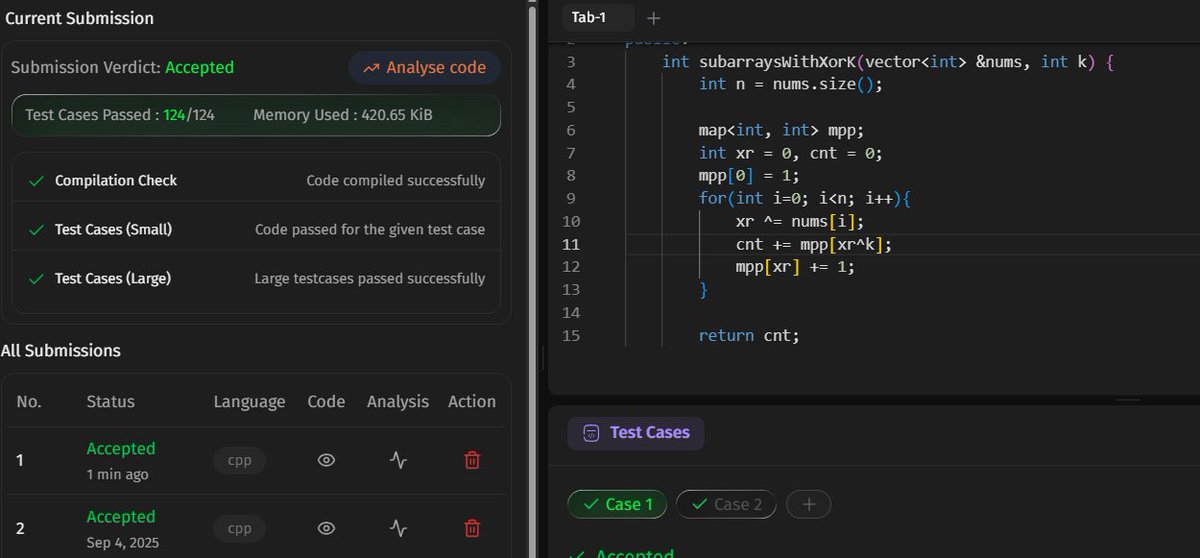Screen dimensions: 1200x558
Task: Click the cpp badge of submission 2
Action: pos(240,528)
